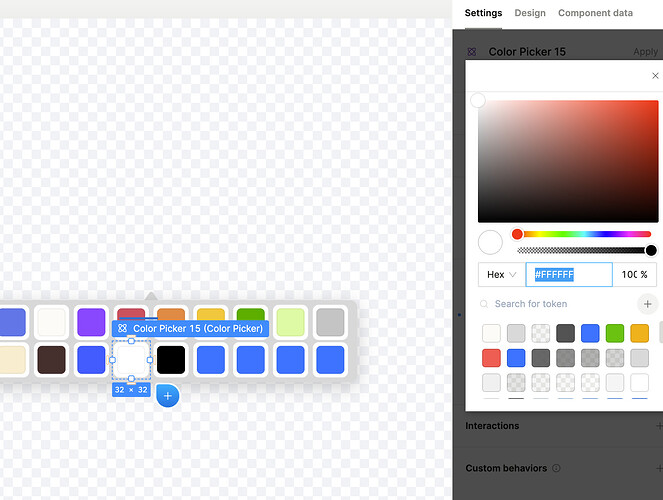The width and height of the screenshot is (663, 500).
Task: Pick the blue palette swatch beside the green one
Action: [590, 333]
